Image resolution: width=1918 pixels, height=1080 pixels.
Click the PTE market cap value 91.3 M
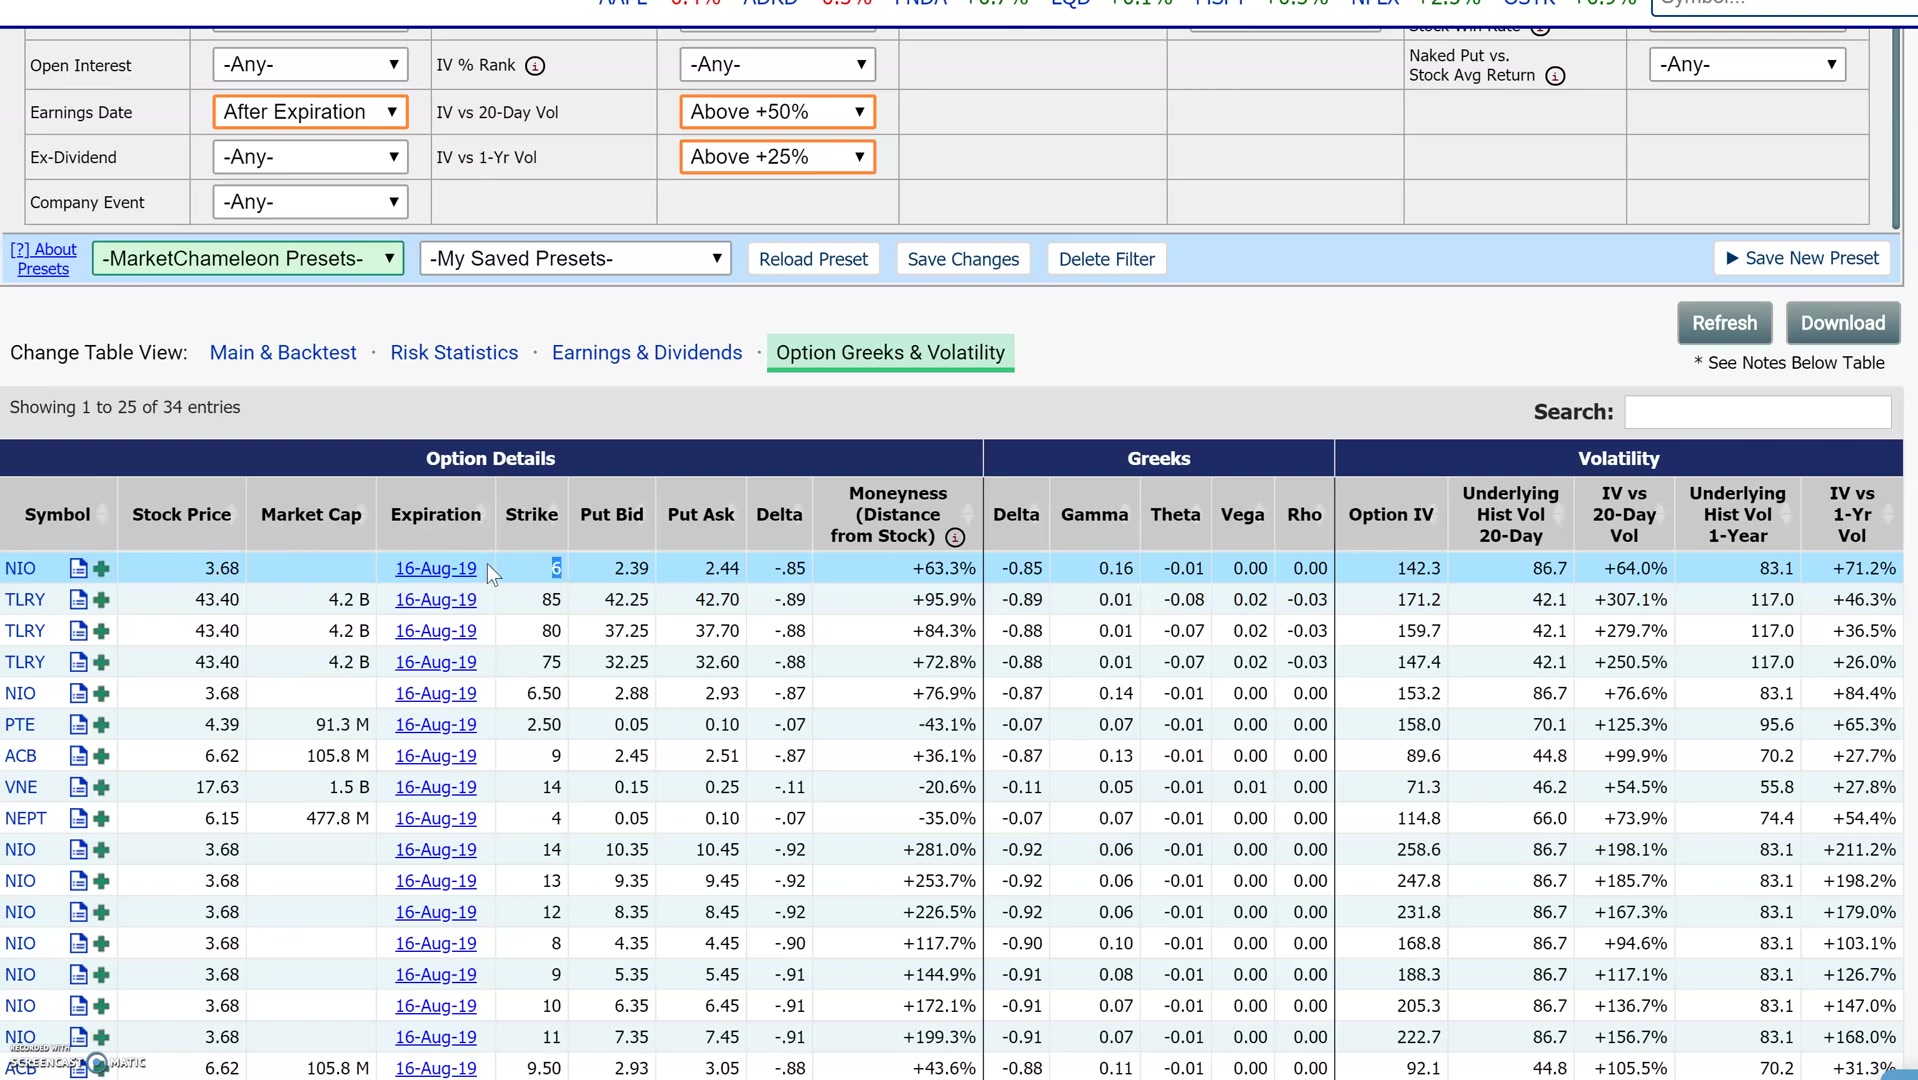tap(336, 725)
